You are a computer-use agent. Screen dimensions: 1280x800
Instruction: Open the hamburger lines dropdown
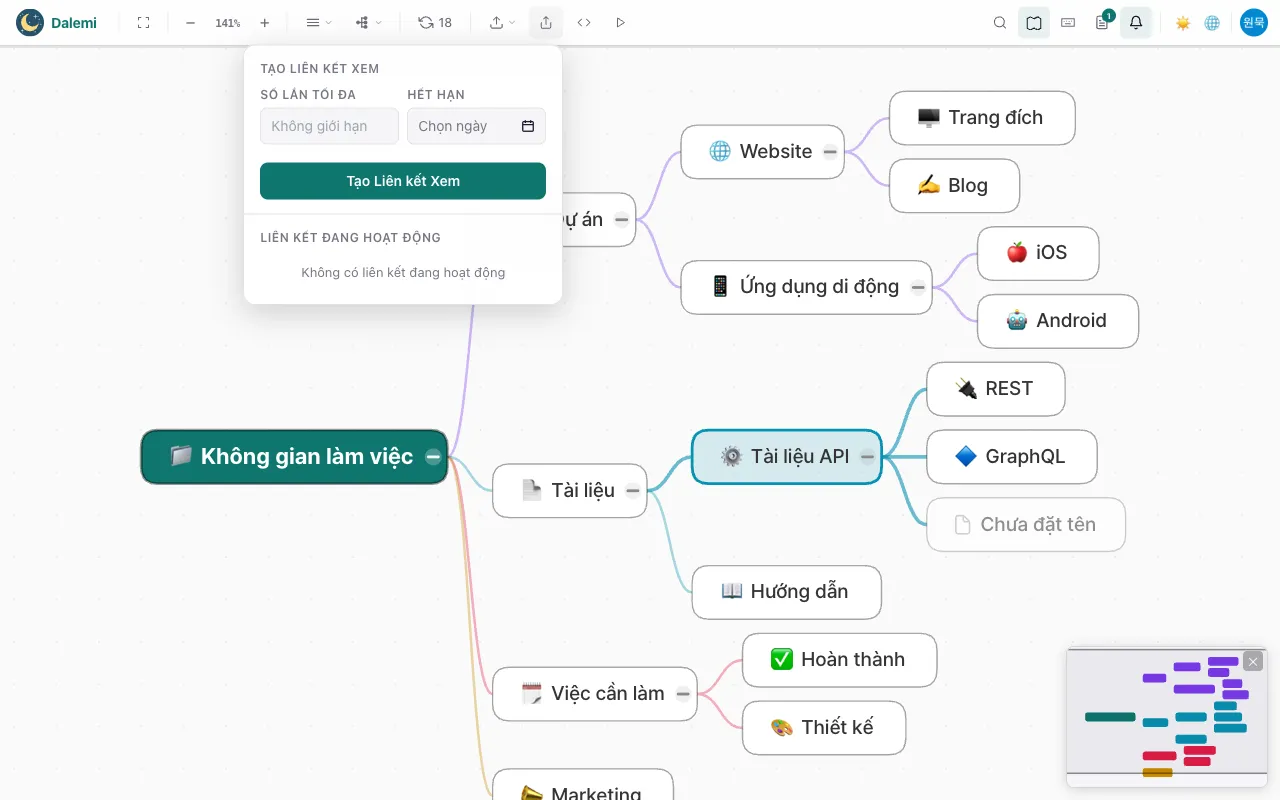[x=319, y=22]
